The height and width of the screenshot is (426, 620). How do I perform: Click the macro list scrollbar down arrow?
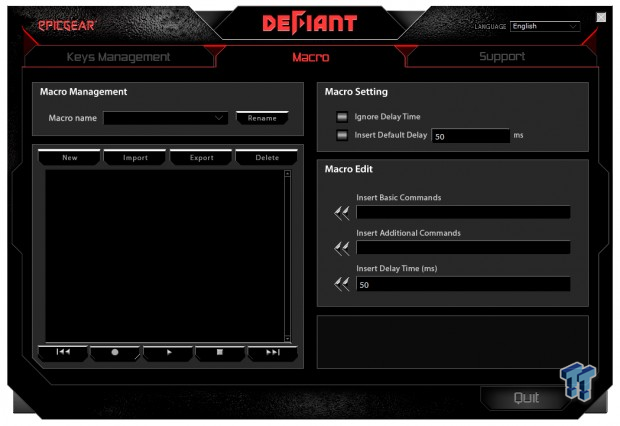click(x=287, y=338)
